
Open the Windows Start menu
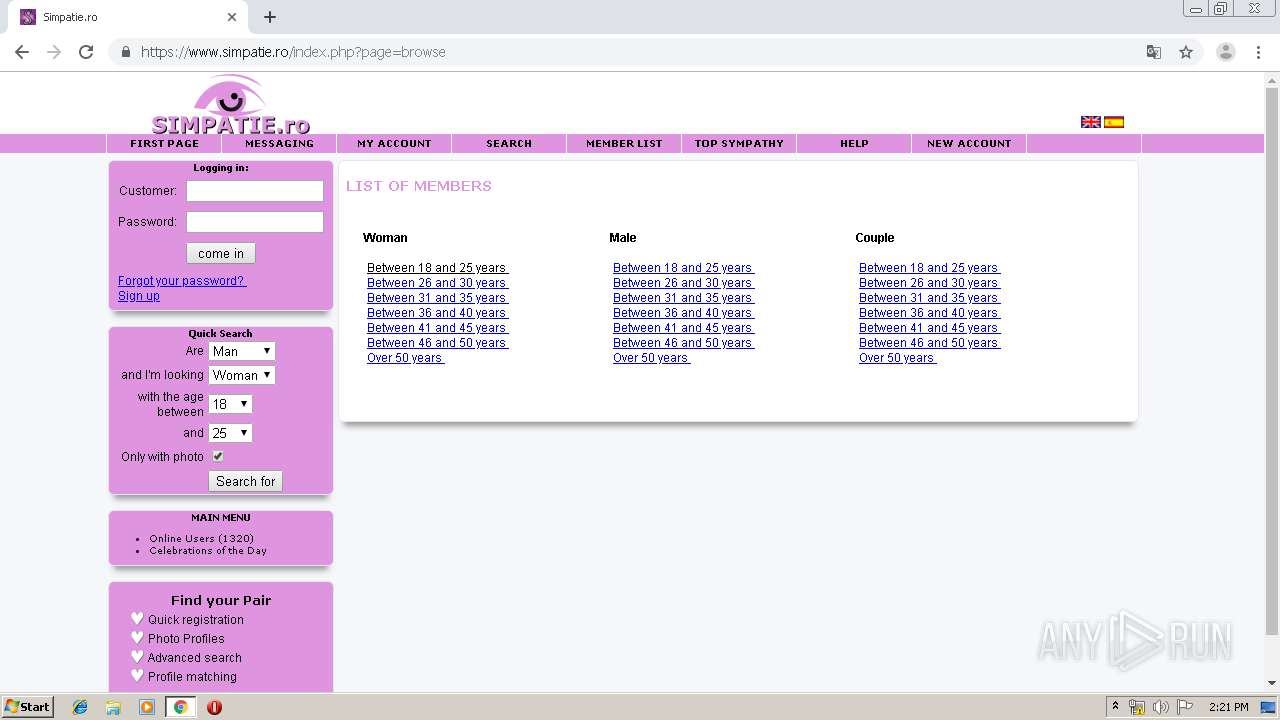27,707
